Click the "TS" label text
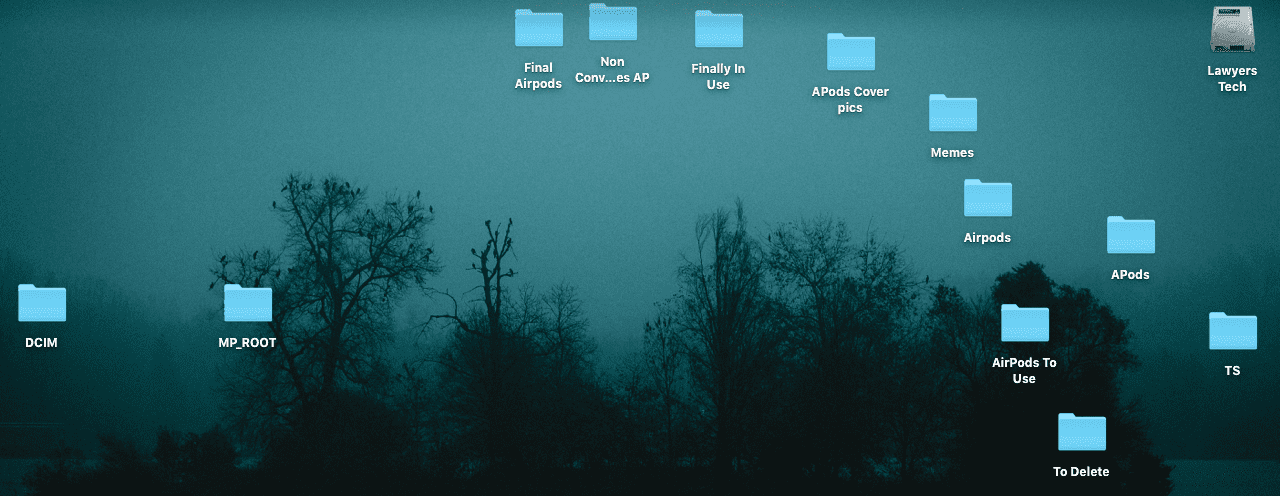The height and width of the screenshot is (496, 1280). (x=1232, y=371)
